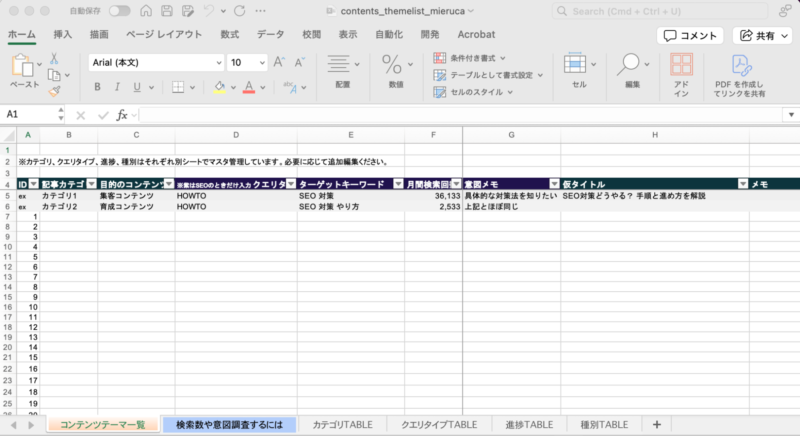Open the add-ins icon
800x436 pixels.
tap(681, 68)
